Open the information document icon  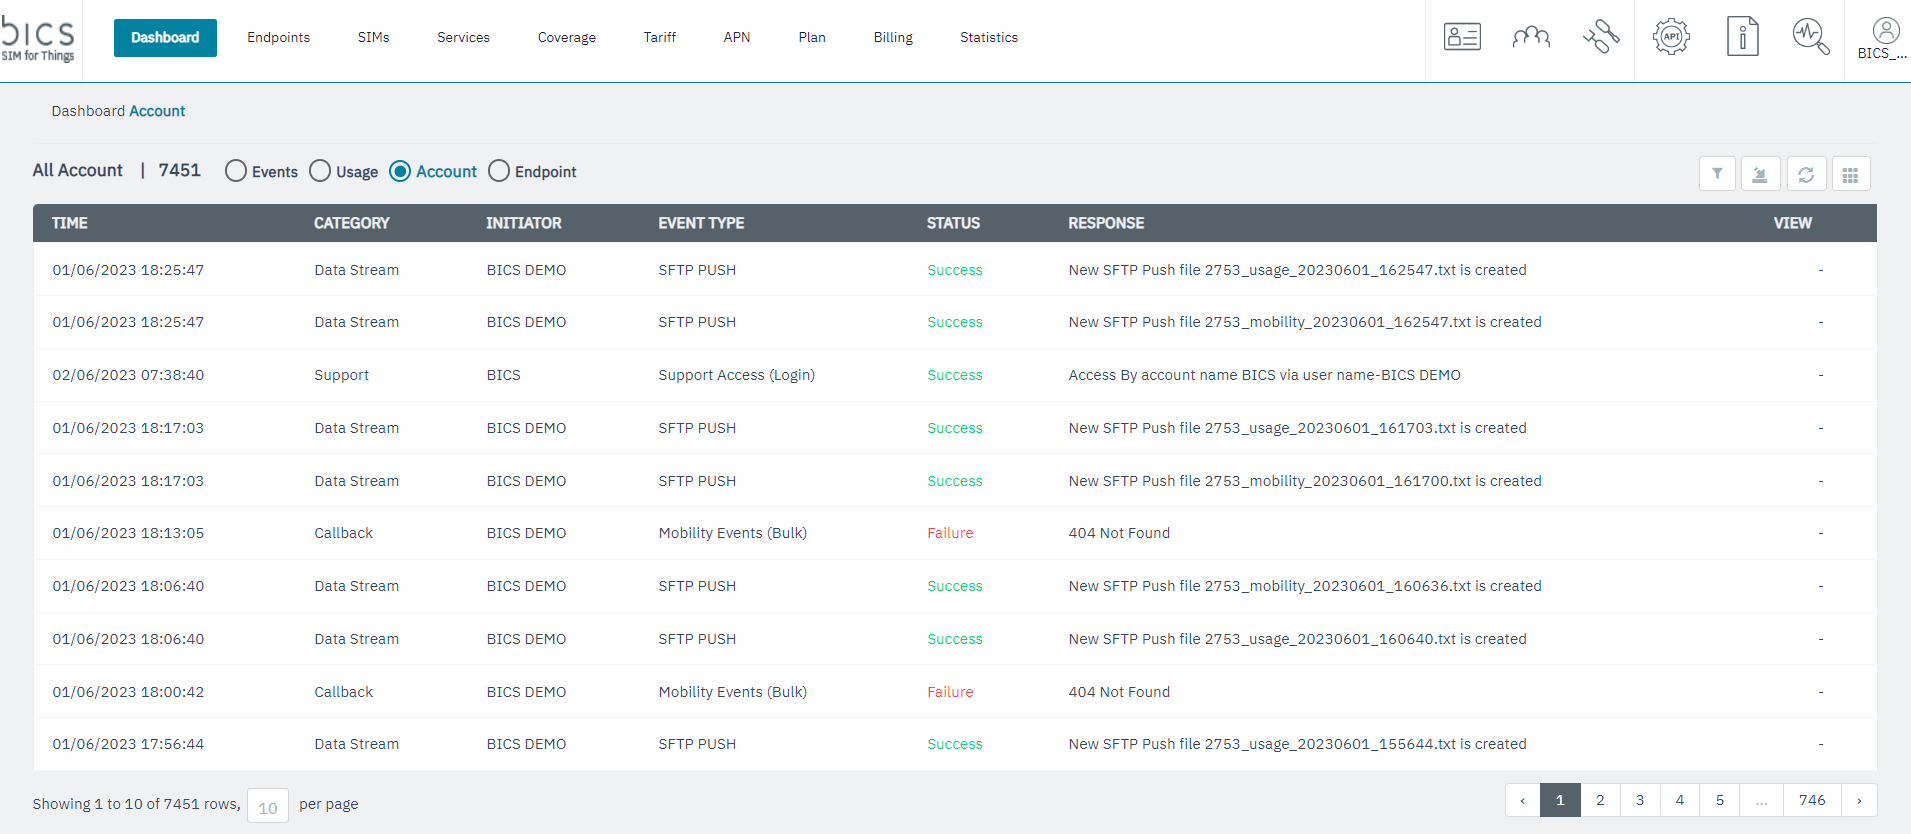point(1742,37)
